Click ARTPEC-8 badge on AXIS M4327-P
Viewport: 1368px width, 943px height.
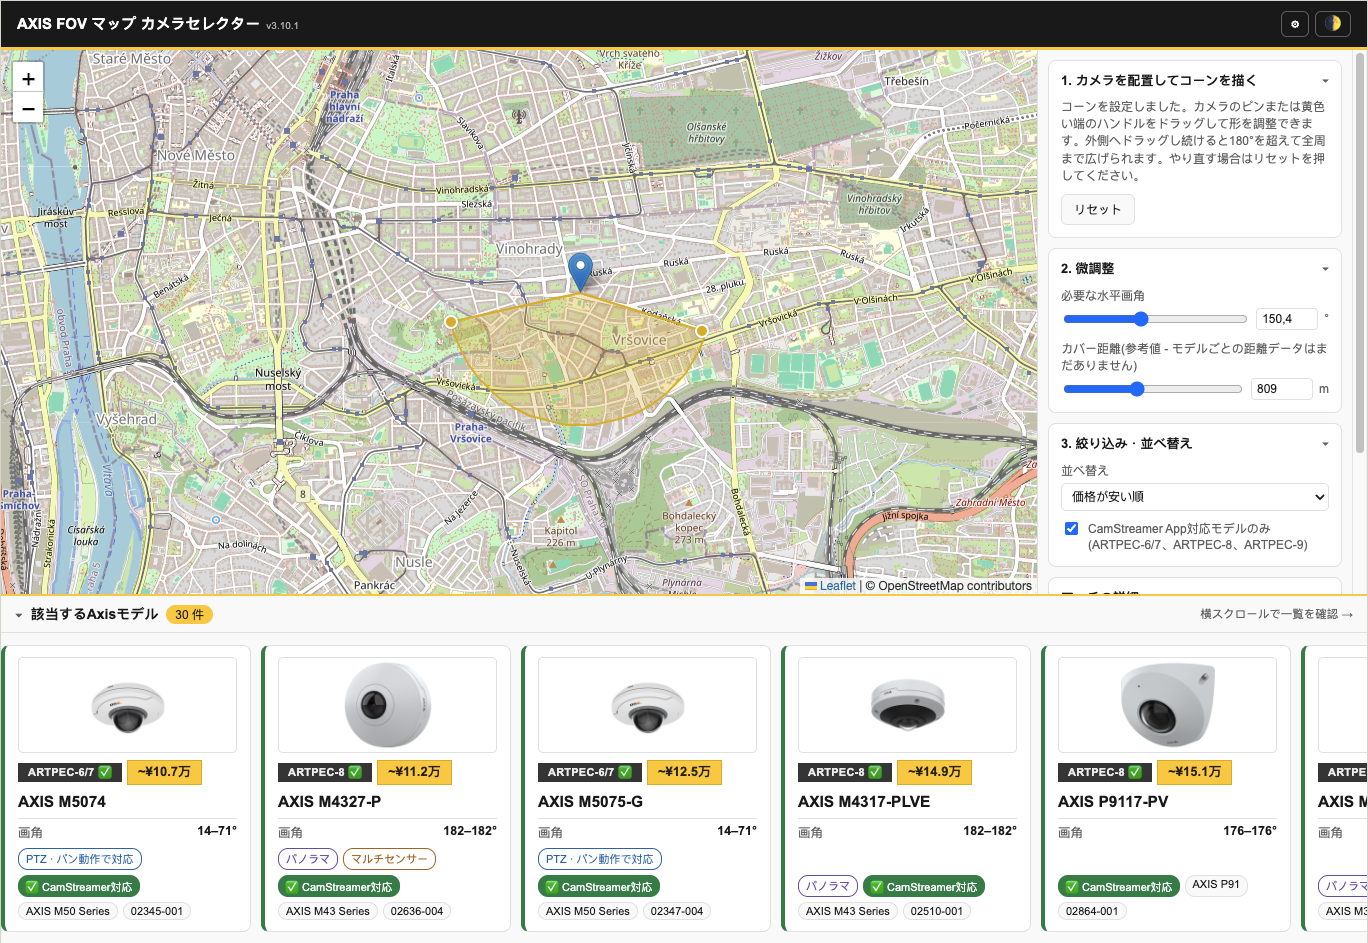pos(325,772)
